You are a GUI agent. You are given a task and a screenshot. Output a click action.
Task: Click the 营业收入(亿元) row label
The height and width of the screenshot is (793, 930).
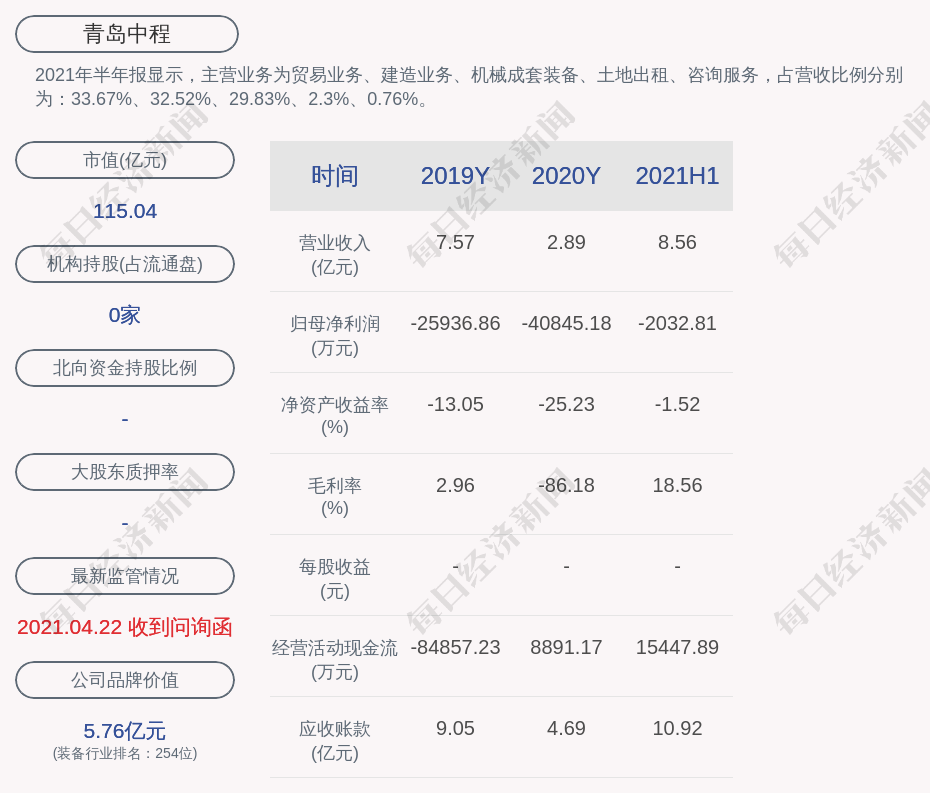[x=335, y=255]
